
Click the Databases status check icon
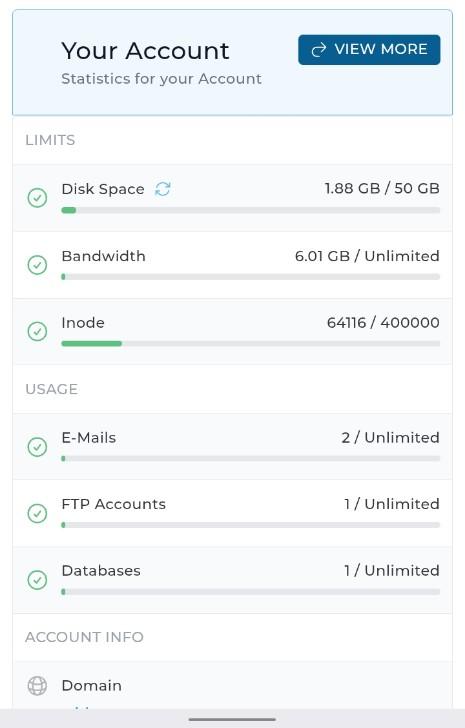click(x=37, y=580)
